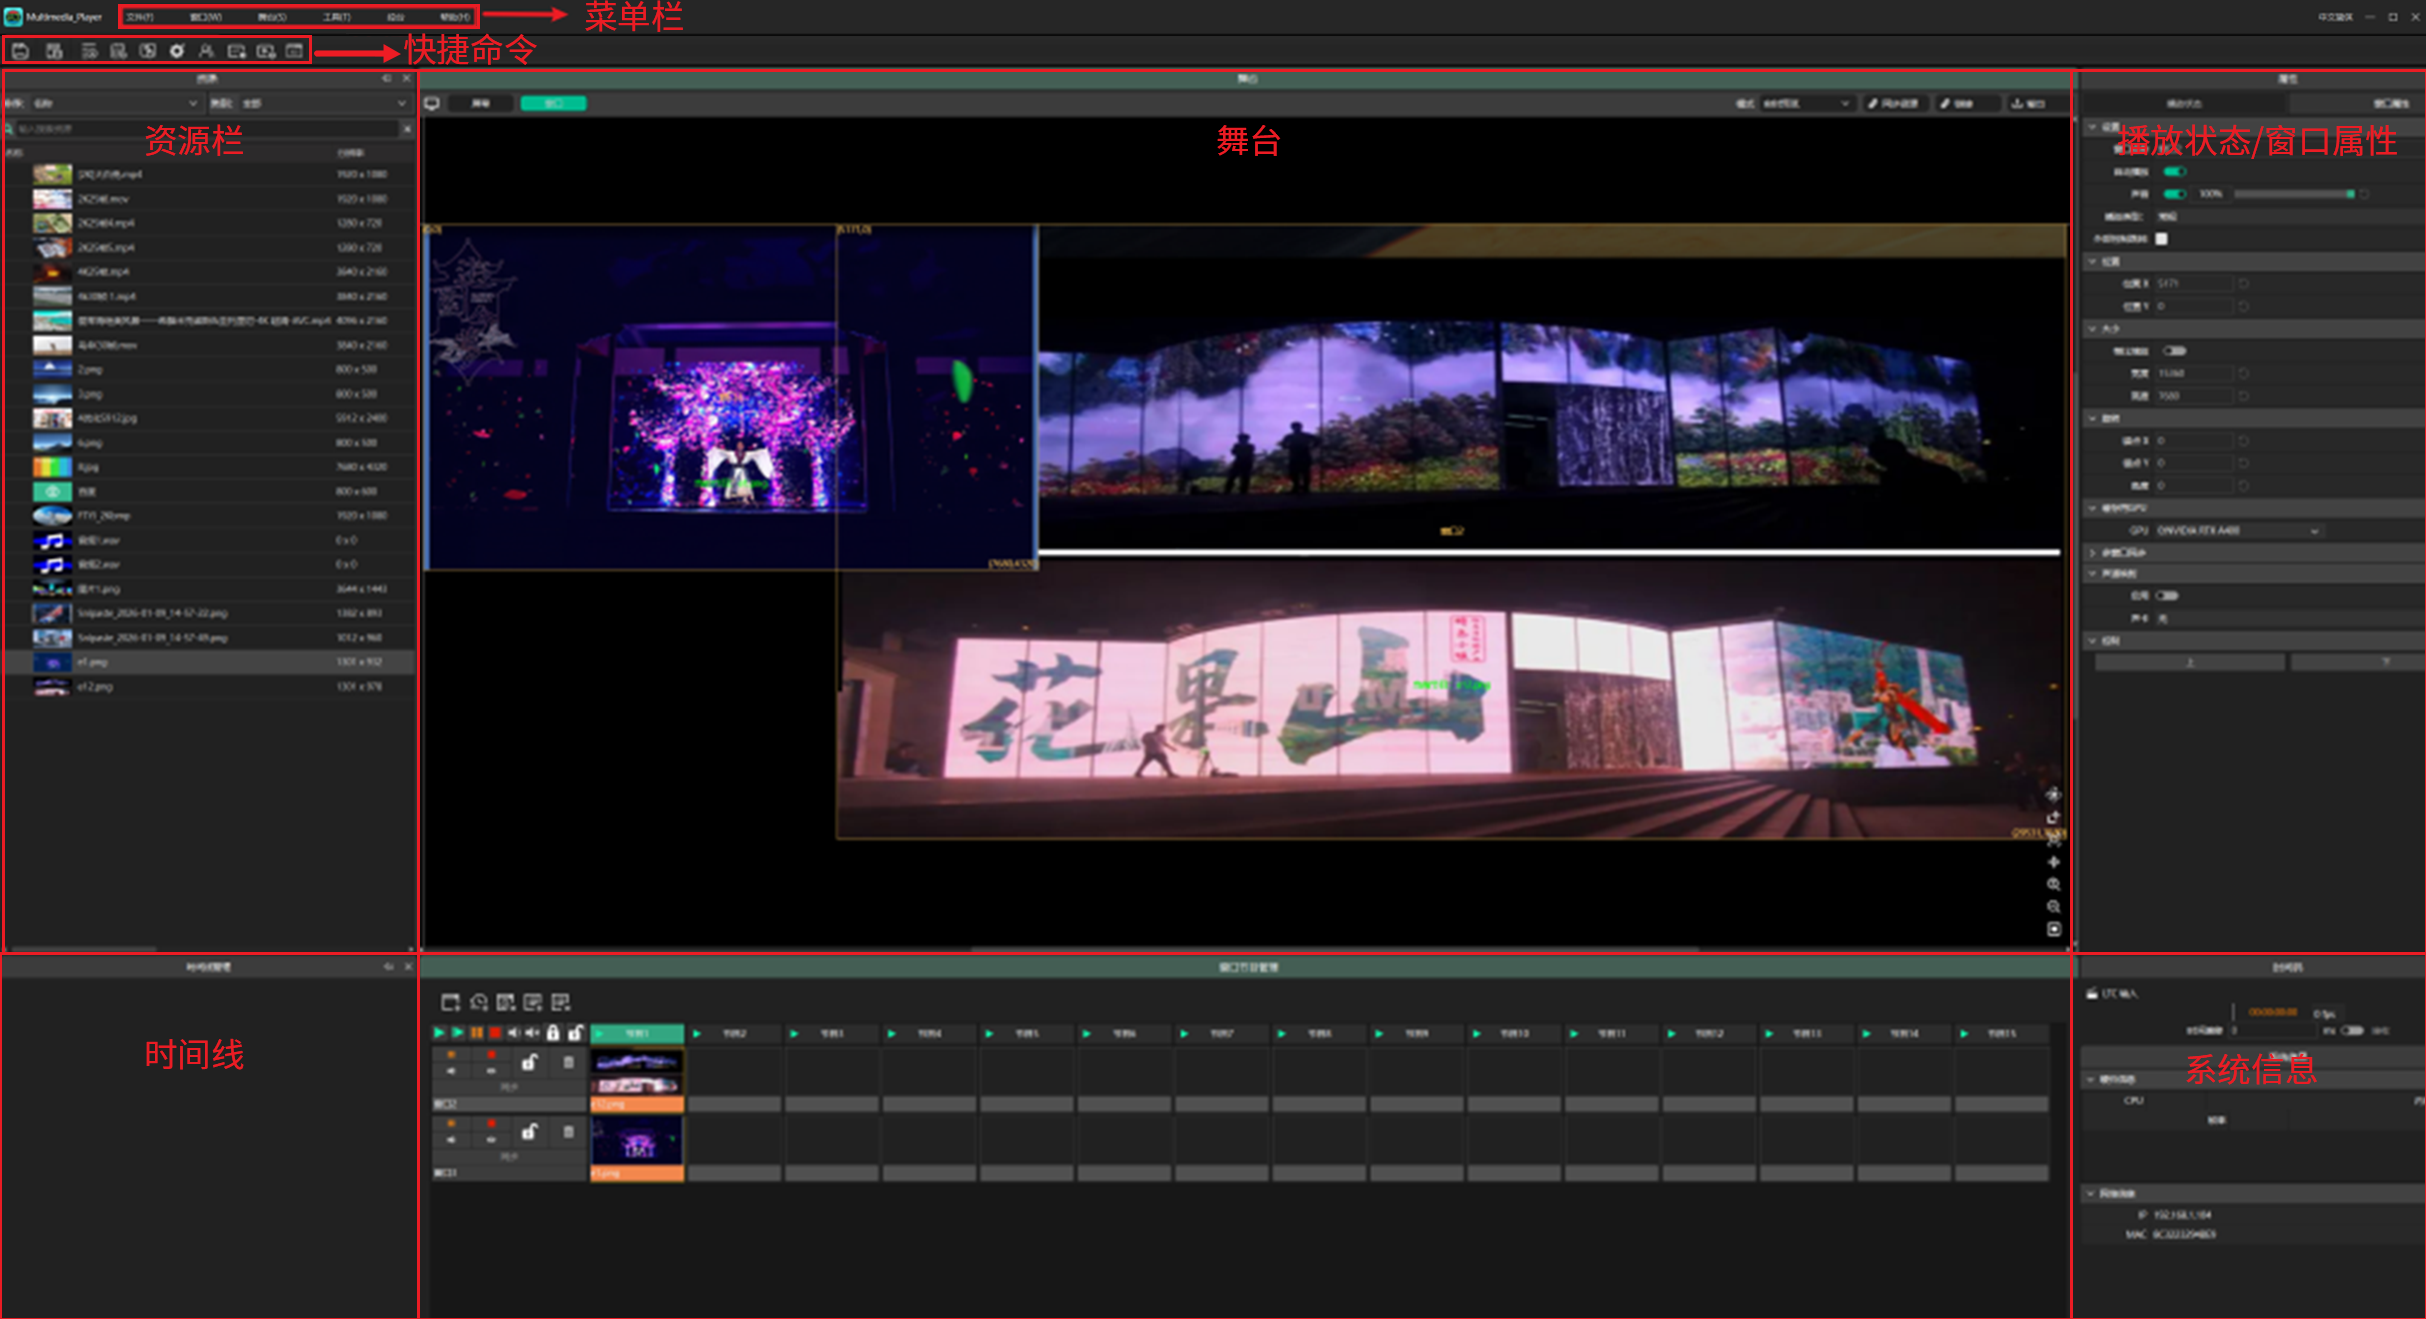The image size is (2426, 1319).
Task: Click the user account icon in toolbar
Action: pyautogui.click(x=206, y=51)
